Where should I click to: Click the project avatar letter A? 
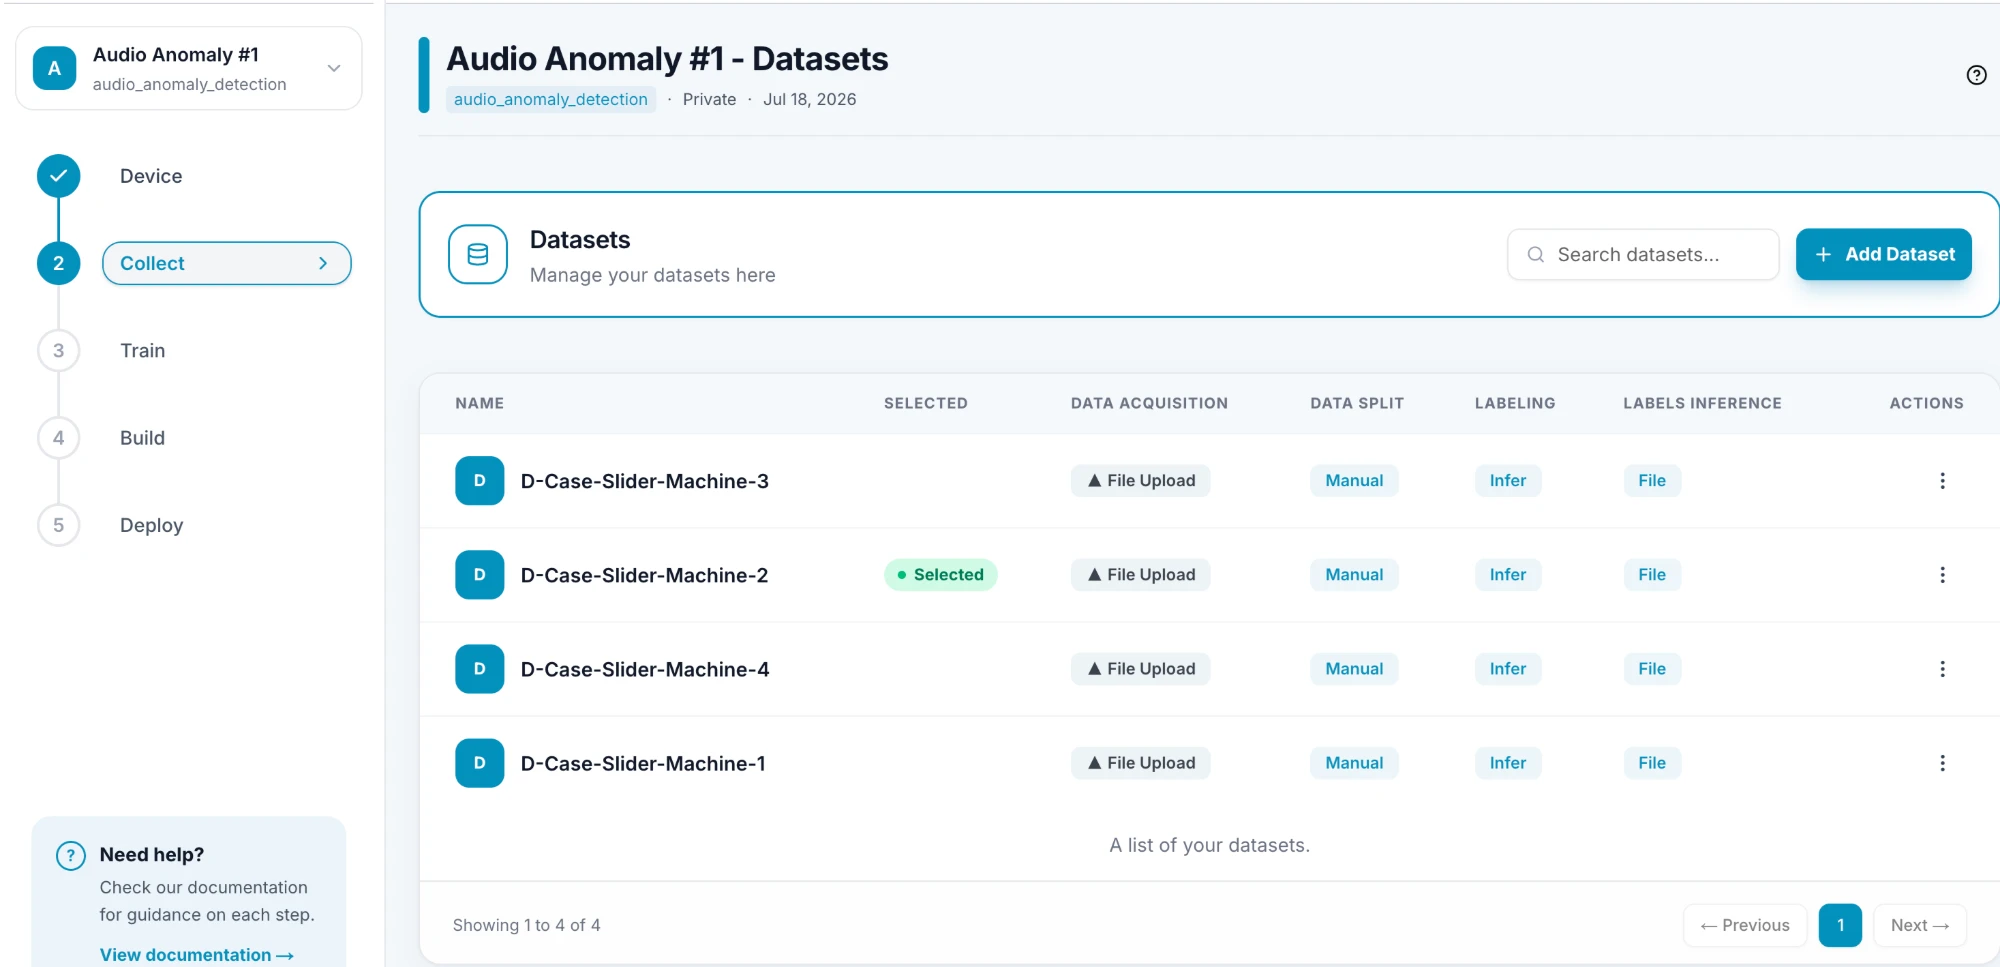pyautogui.click(x=55, y=68)
